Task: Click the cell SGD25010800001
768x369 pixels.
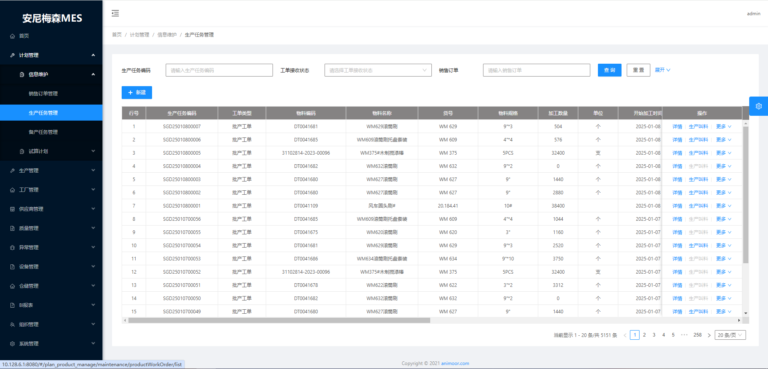Action: pyautogui.click(x=182, y=206)
